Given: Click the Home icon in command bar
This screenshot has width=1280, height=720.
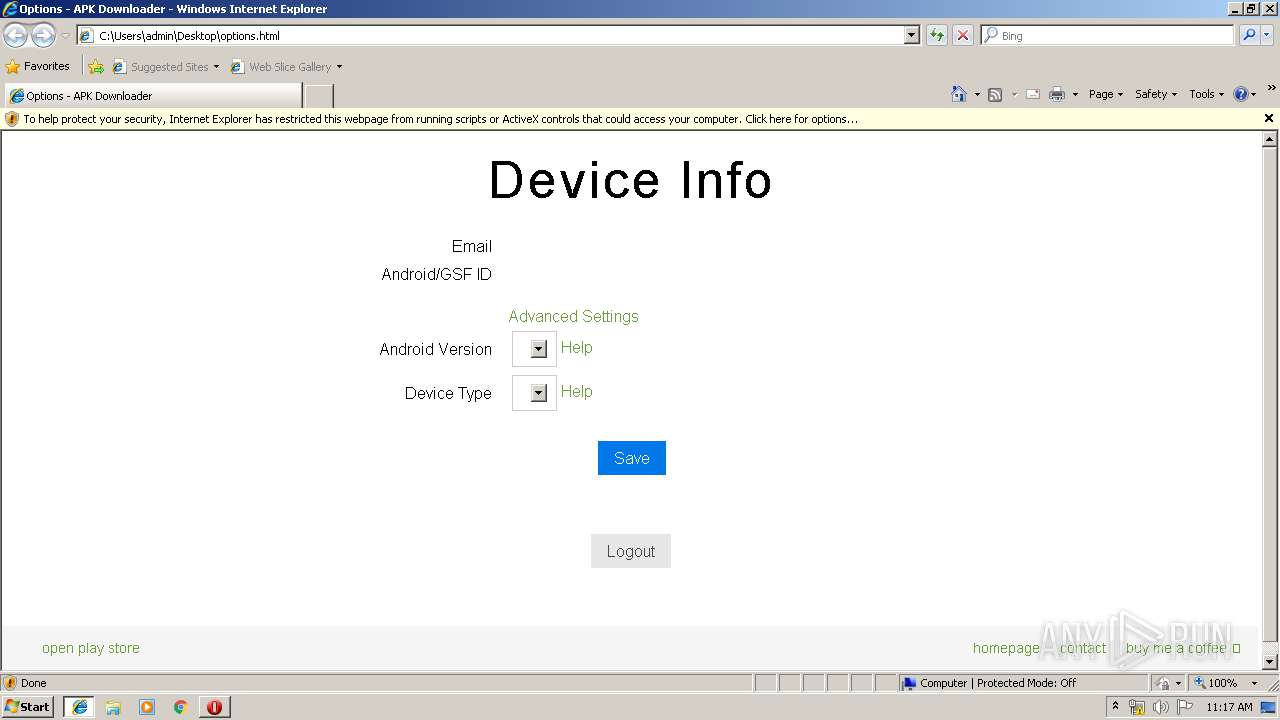Looking at the screenshot, I should tap(958, 94).
